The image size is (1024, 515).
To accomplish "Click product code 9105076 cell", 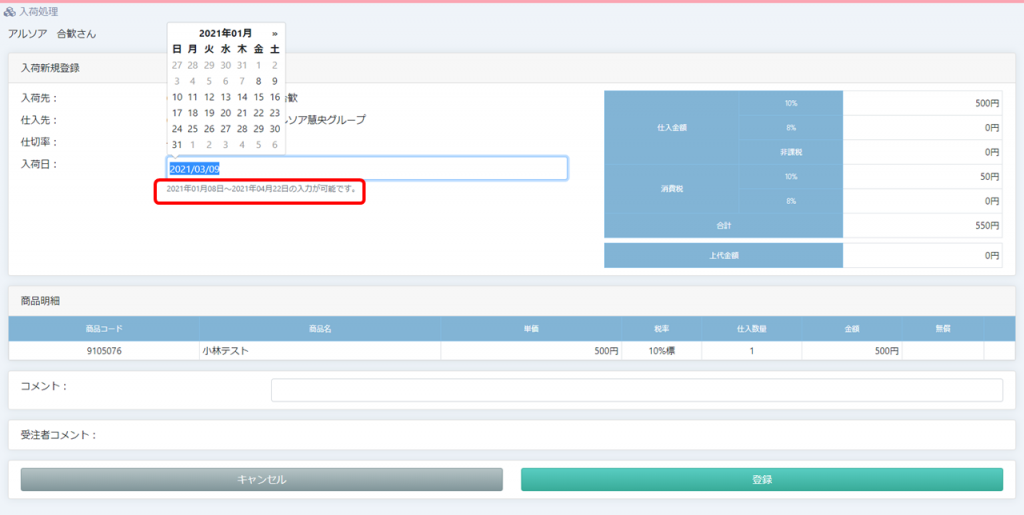I will pos(104,351).
